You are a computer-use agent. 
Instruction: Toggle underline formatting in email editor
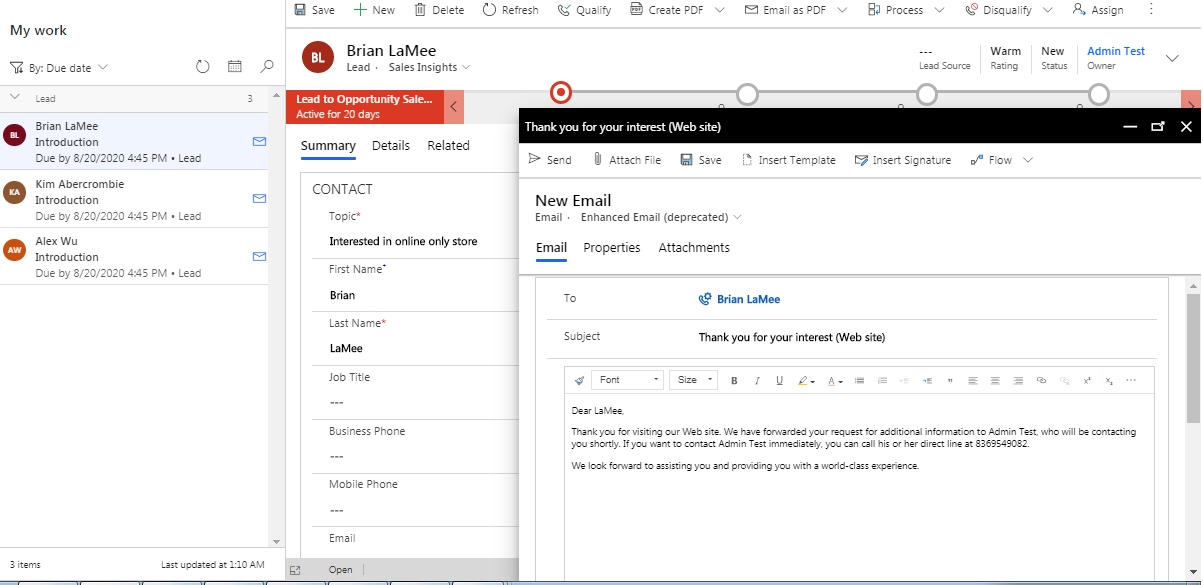pos(780,380)
